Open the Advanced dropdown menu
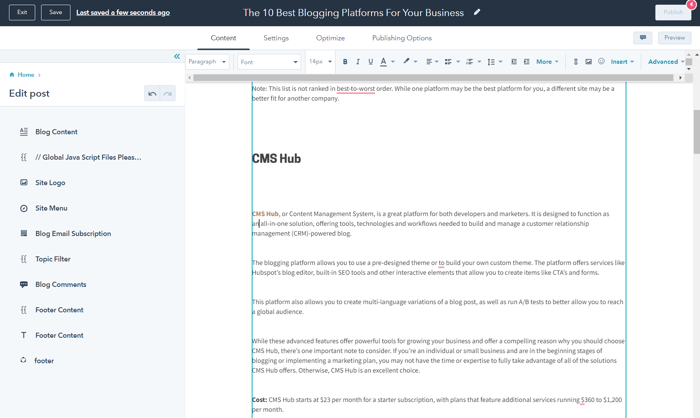 [x=666, y=62]
